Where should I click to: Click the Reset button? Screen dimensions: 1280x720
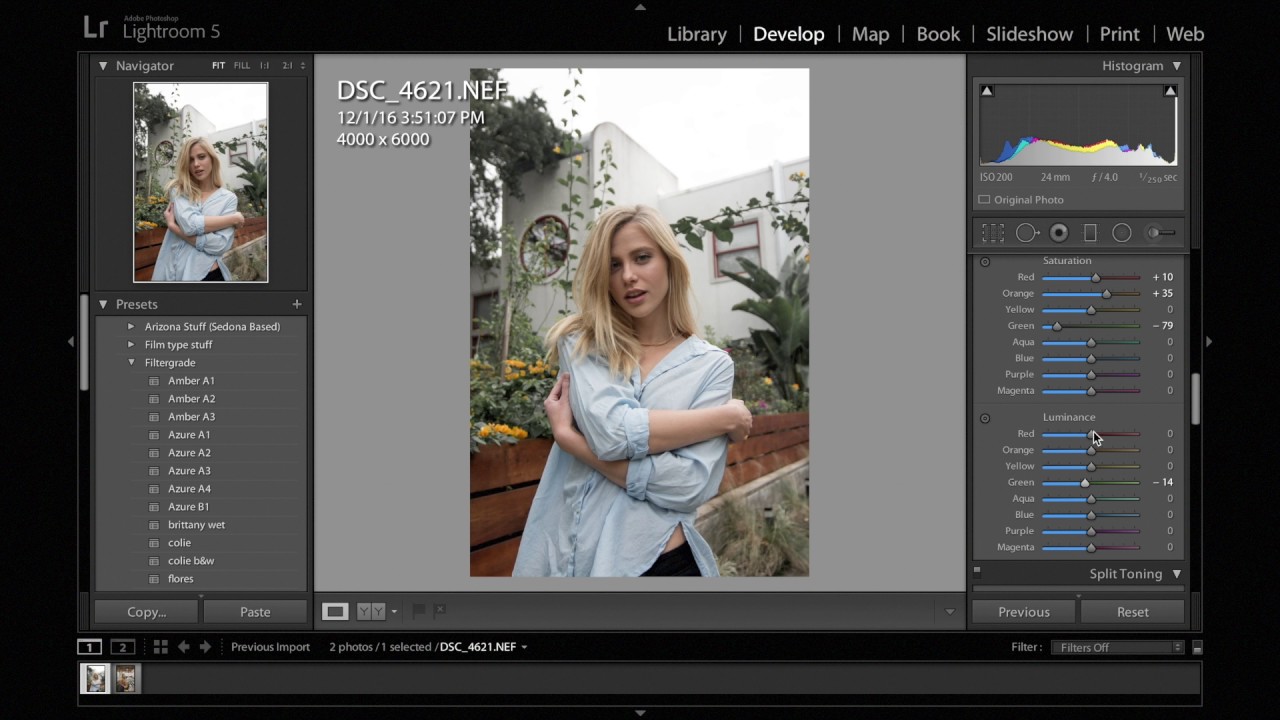pos(1133,612)
